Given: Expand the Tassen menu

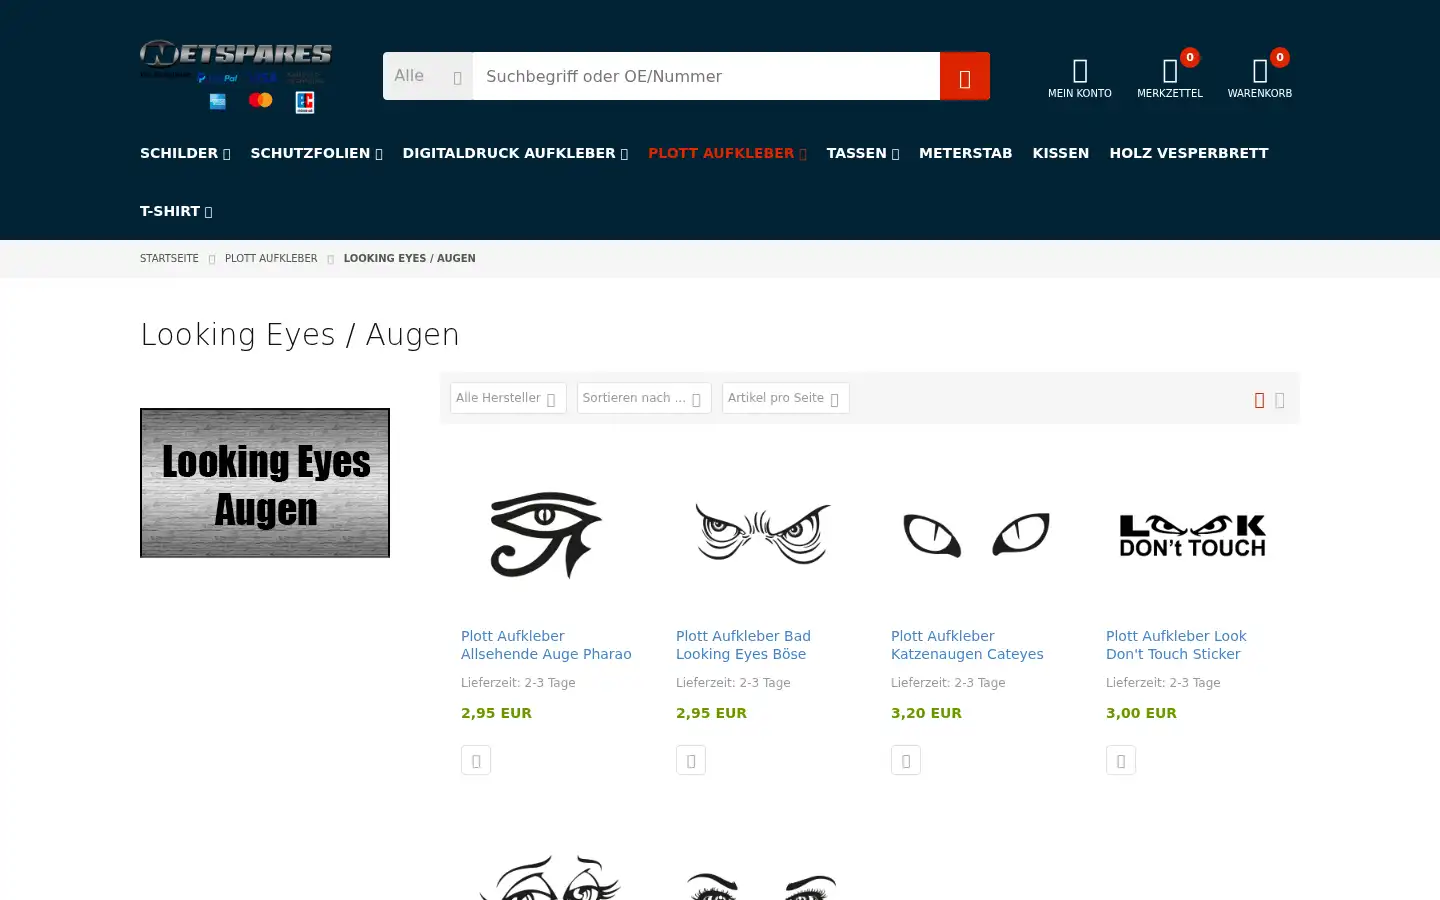Looking at the screenshot, I should [863, 153].
